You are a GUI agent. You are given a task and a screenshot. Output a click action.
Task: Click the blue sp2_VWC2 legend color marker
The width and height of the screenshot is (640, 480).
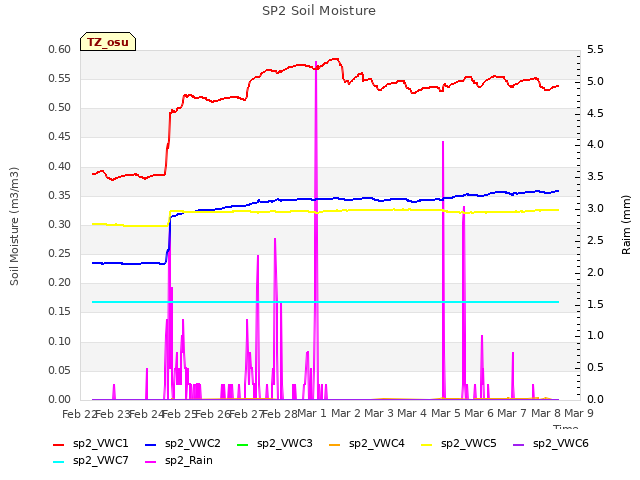tap(151, 444)
